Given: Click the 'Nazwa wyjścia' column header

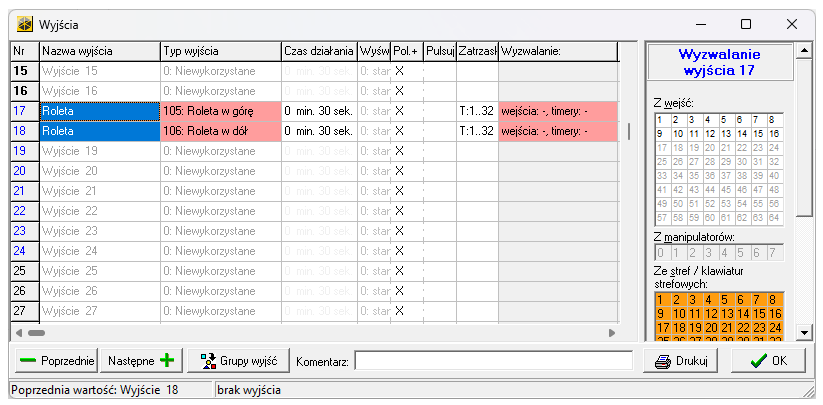Looking at the screenshot, I should (x=99, y=51).
